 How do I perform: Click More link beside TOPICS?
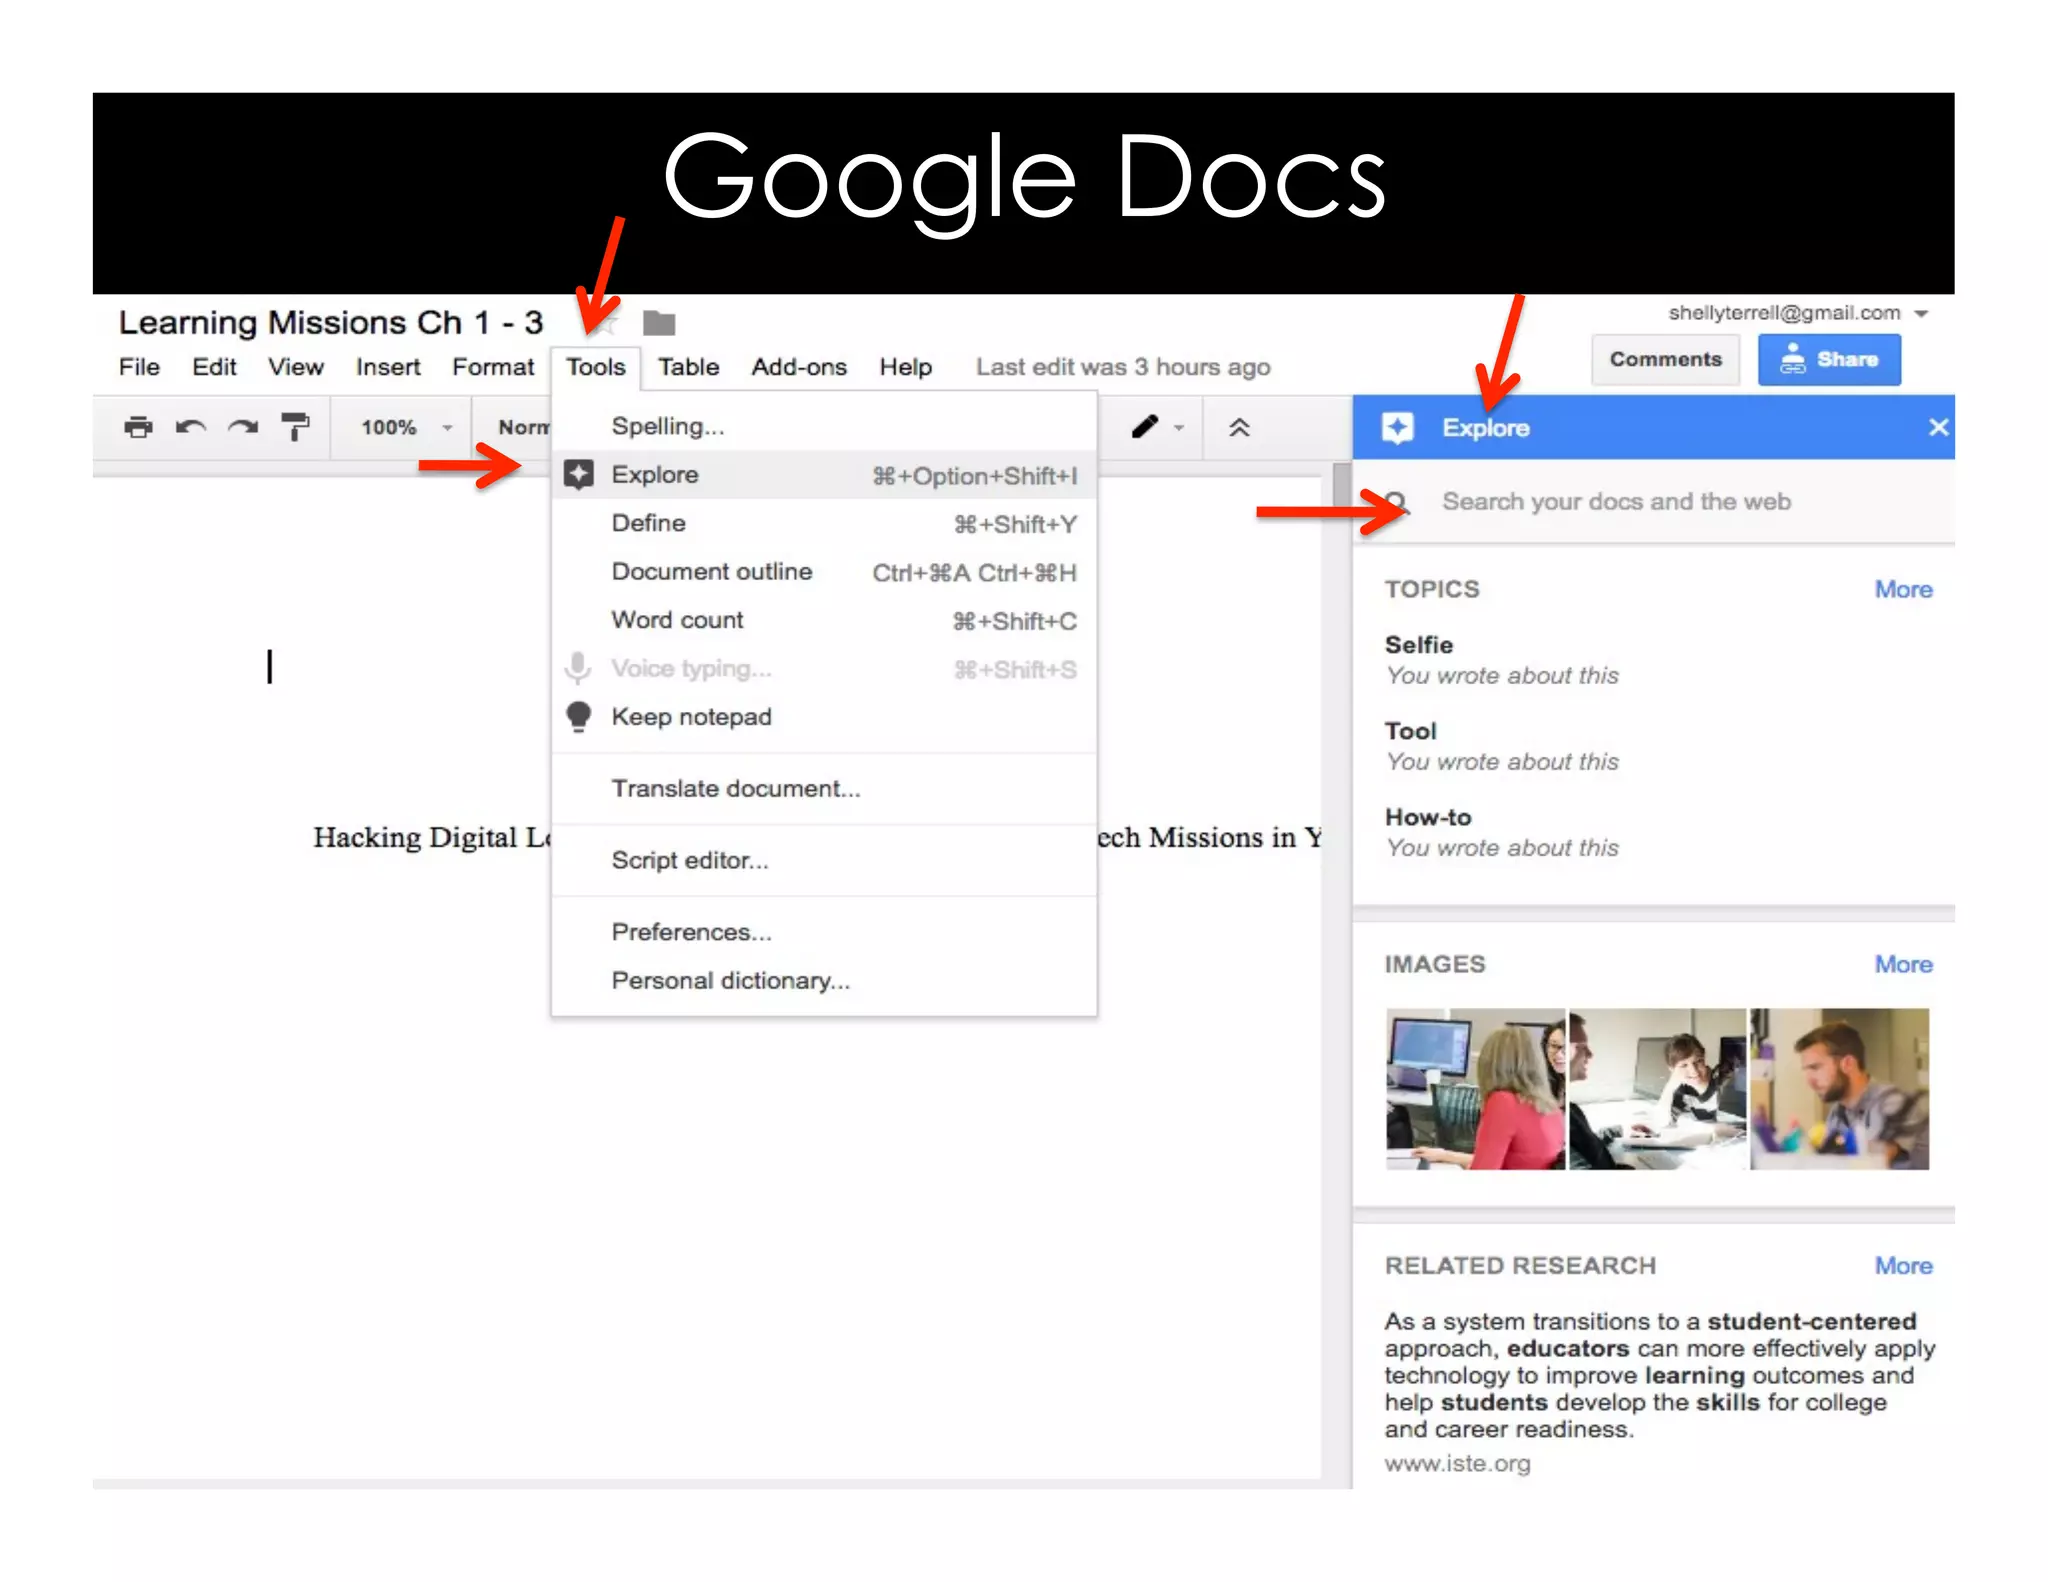[1903, 590]
